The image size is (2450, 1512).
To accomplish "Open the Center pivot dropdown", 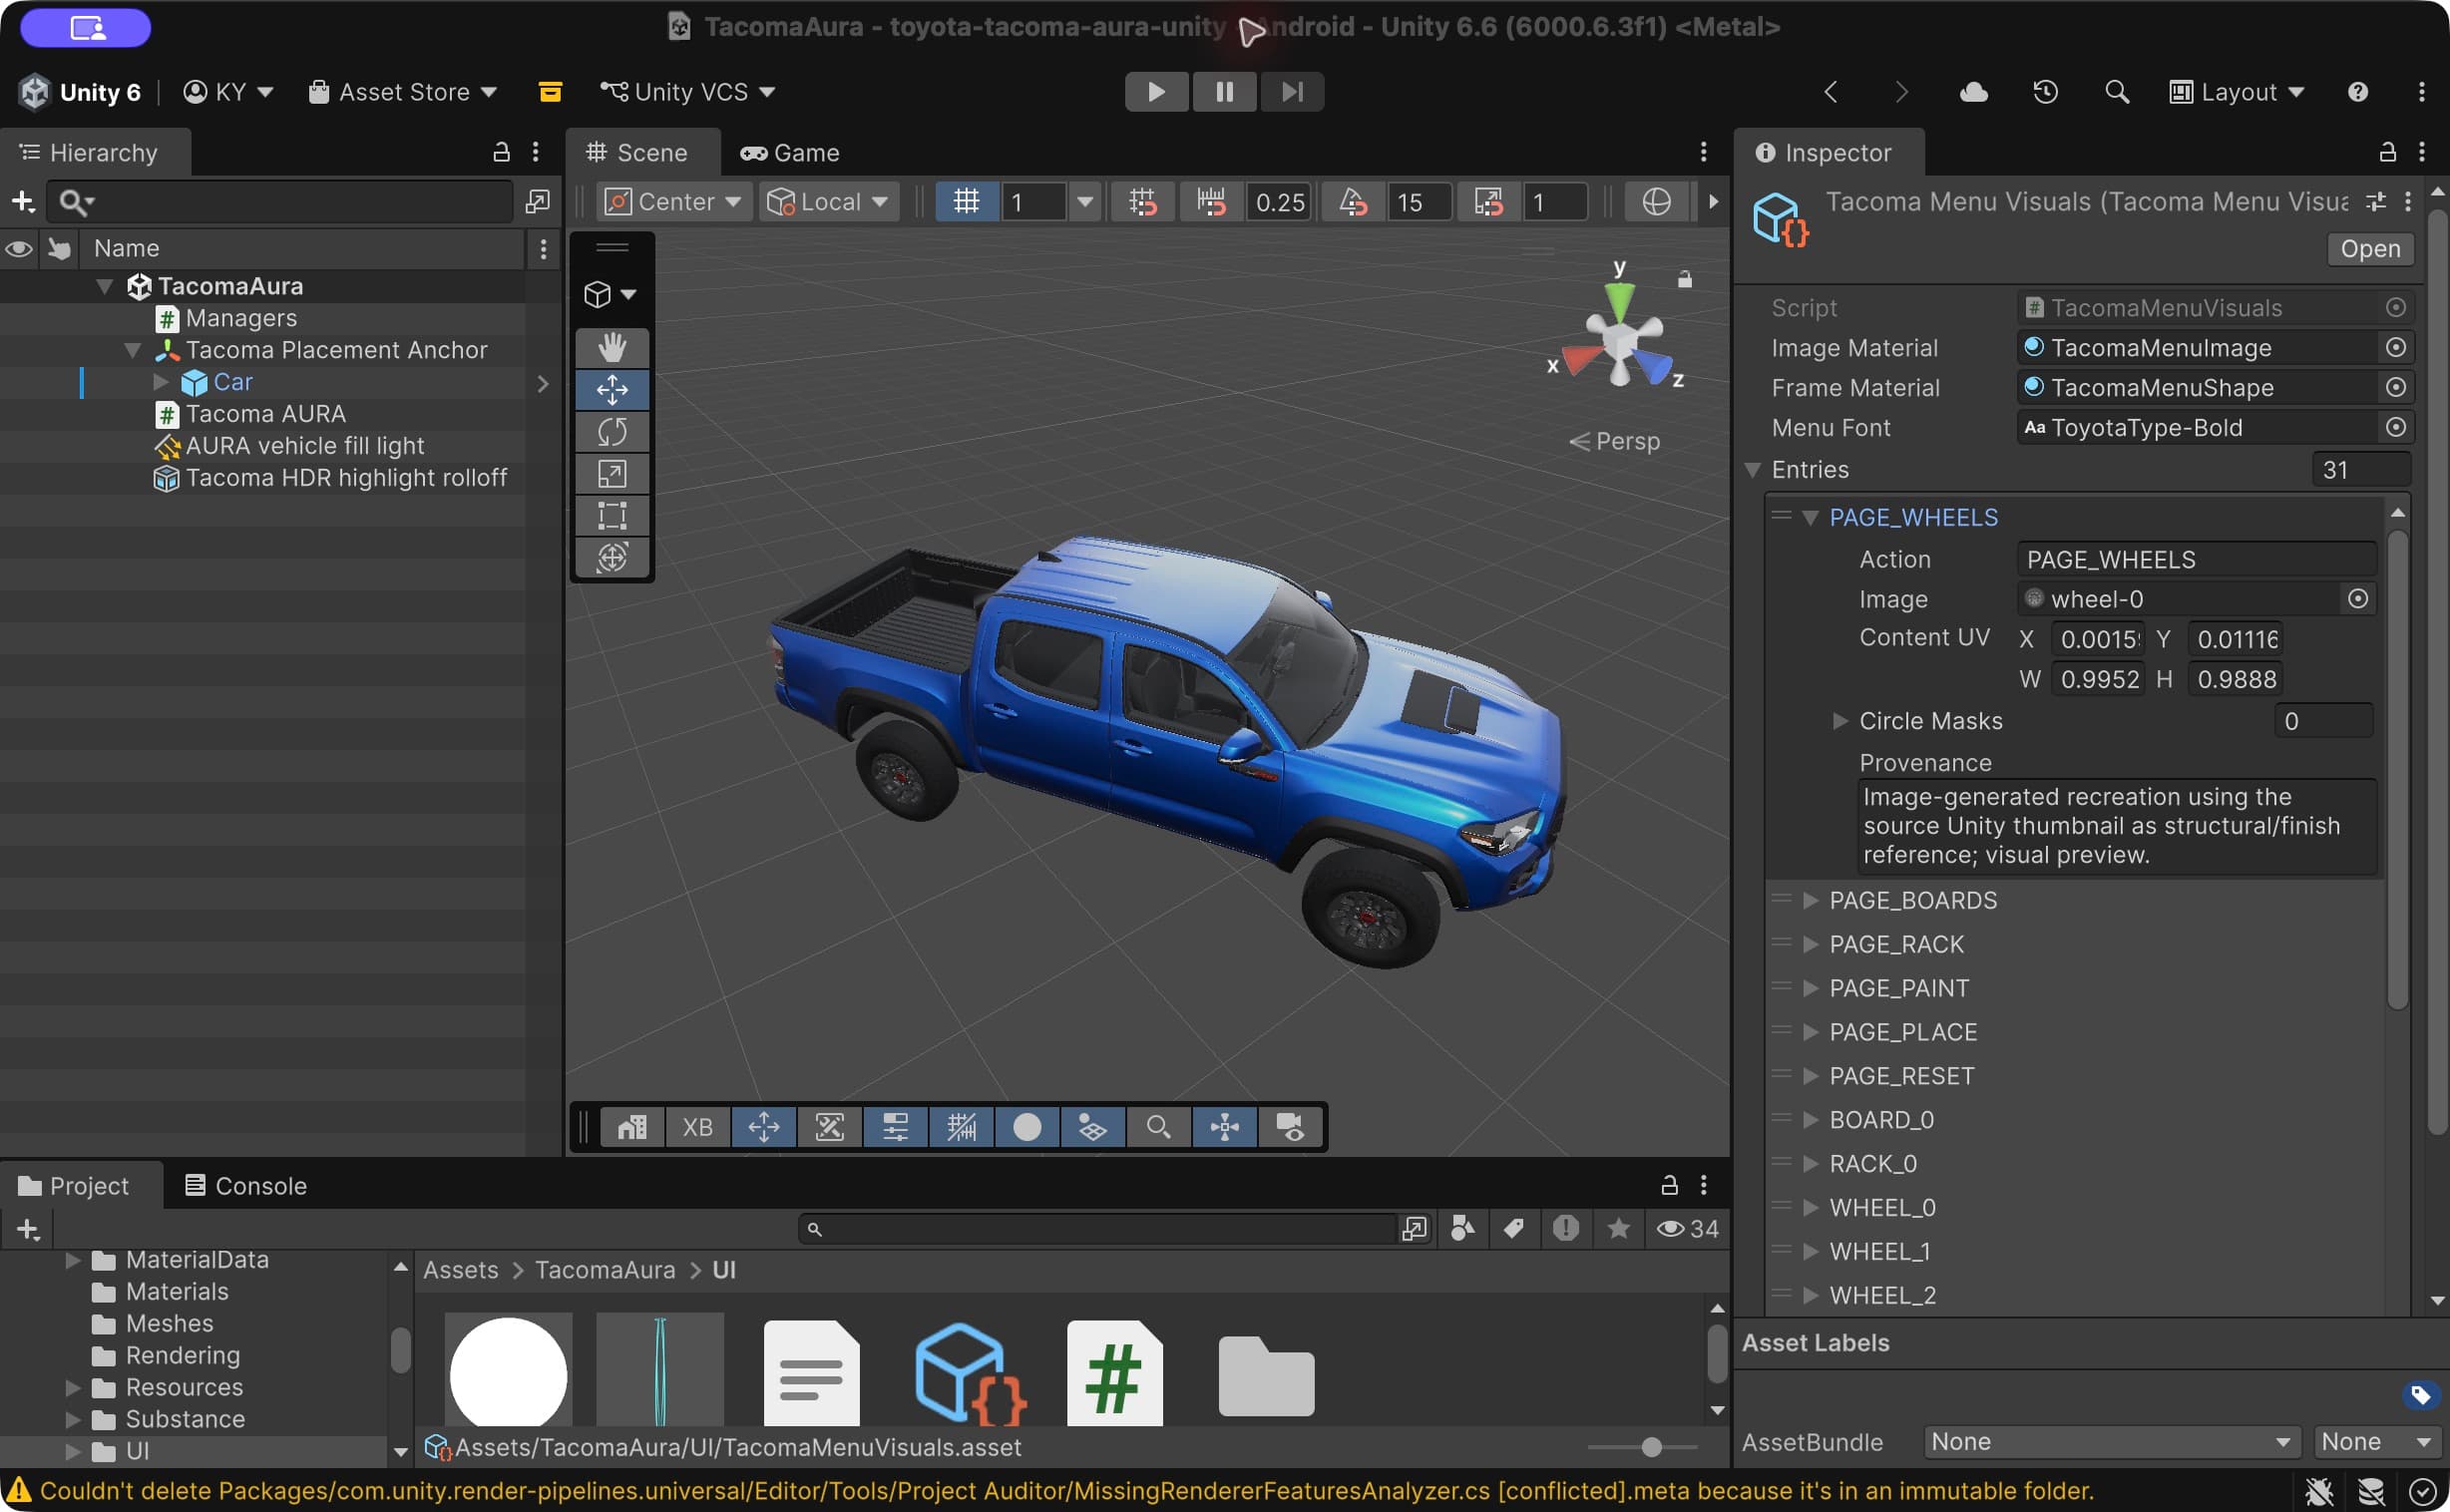I will click(673, 202).
